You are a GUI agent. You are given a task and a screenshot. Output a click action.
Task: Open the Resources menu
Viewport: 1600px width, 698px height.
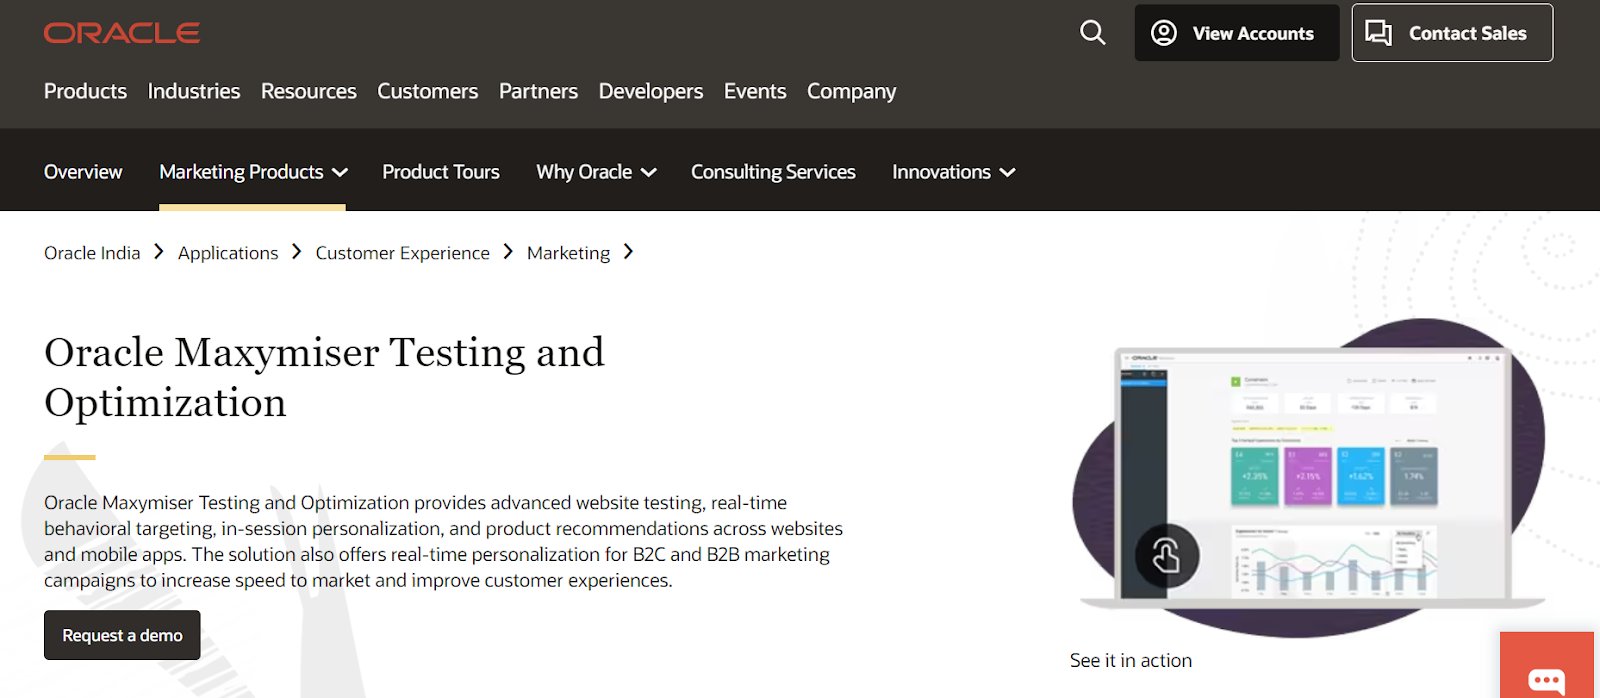(x=309, y=91)
